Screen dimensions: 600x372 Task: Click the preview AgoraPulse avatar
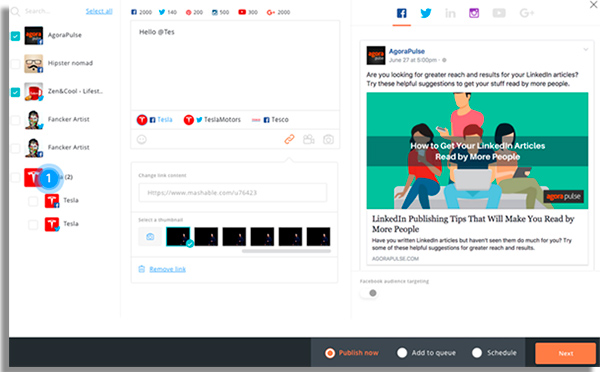pyautogui.click(x=376, y=55)
